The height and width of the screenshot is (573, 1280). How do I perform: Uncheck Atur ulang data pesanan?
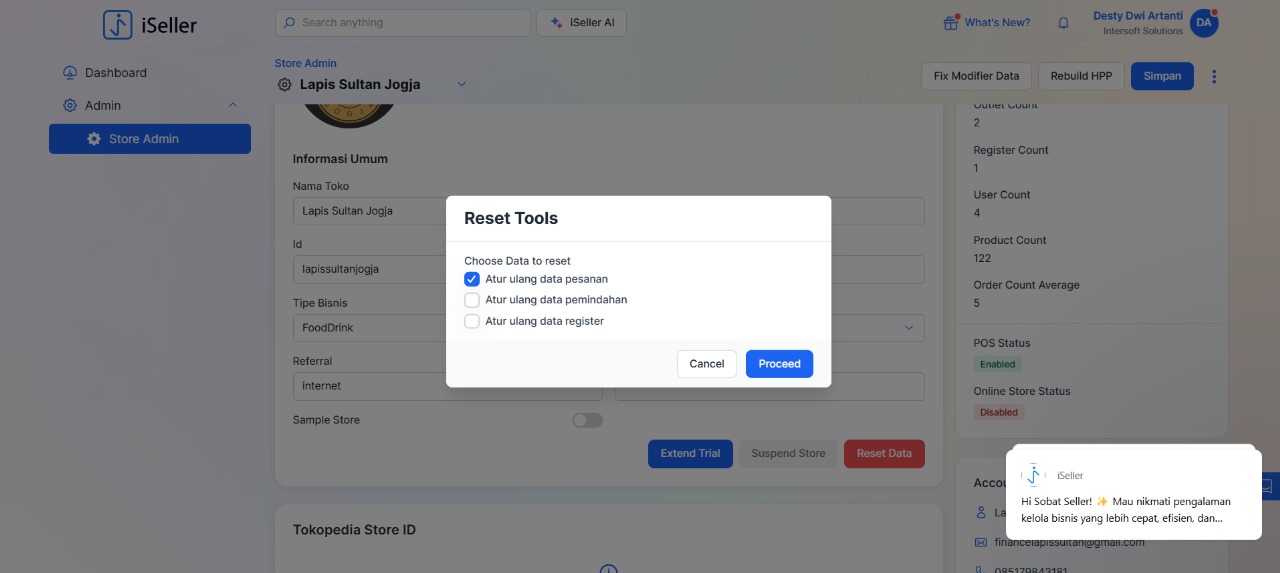(x=472, y=279)
